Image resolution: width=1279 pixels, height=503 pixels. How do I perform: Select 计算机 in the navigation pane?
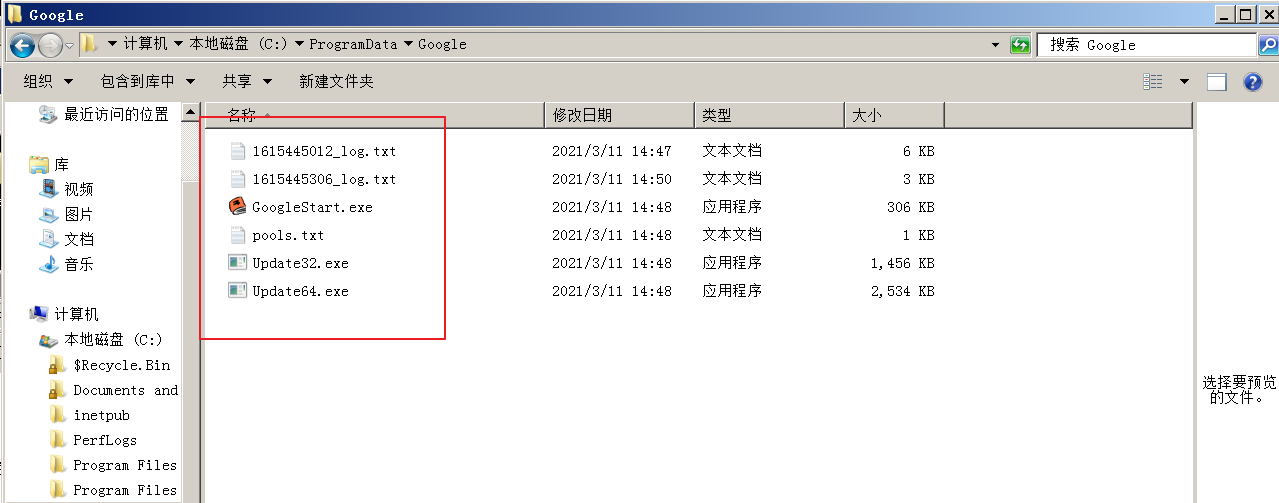[x=76, y=314]
